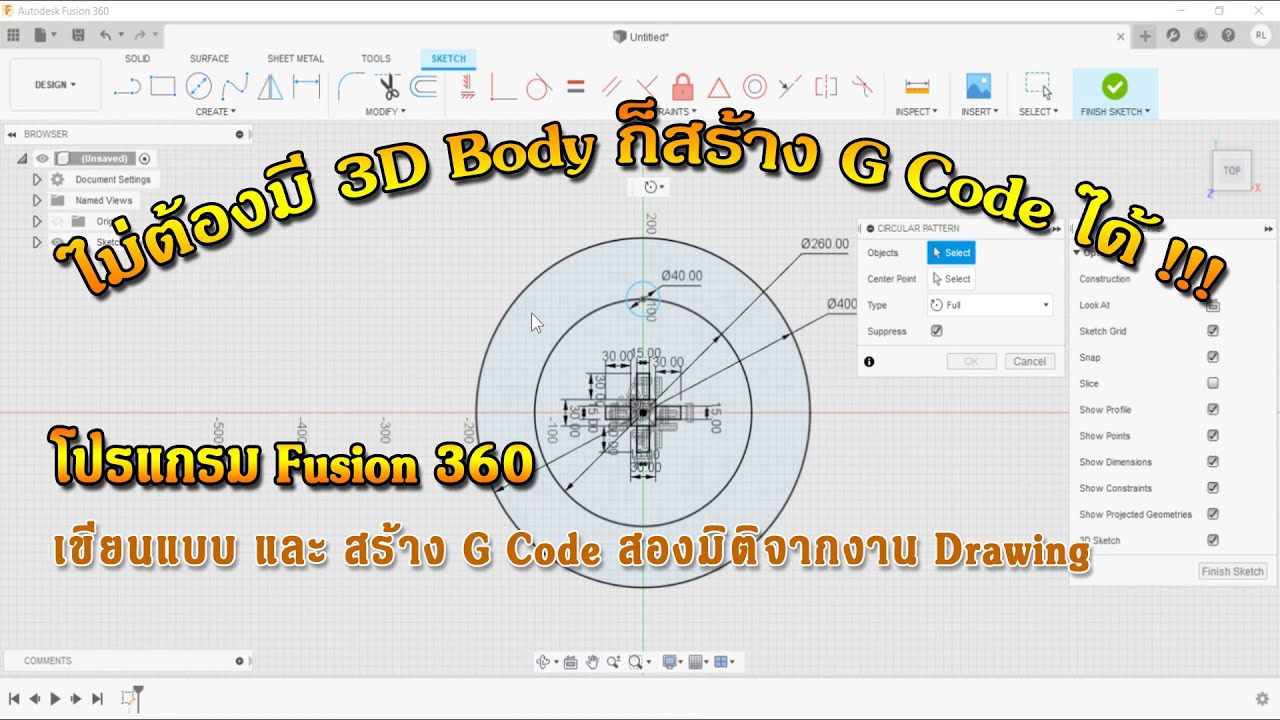Viewport: 1280px width, 720px height.
Task: Open the Type Full dropdown
Action: [990, 305]
